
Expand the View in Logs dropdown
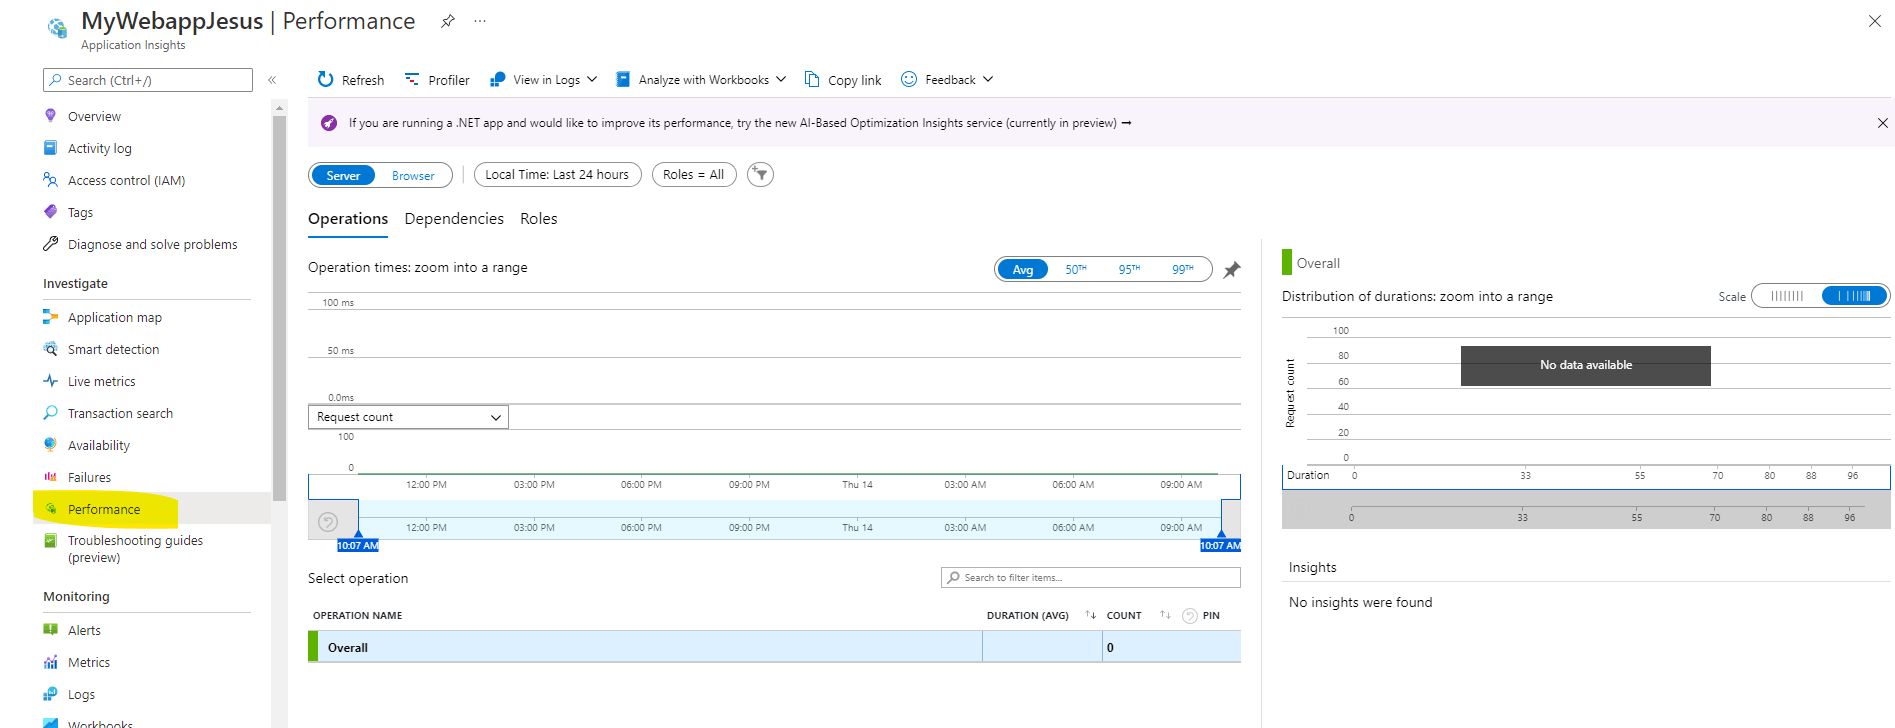(544, 80)
